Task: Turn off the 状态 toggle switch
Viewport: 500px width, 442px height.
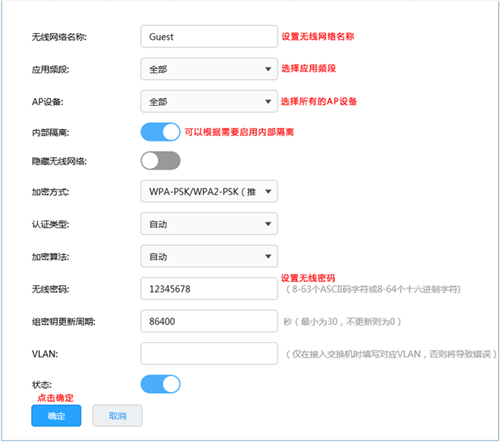Action: pos(160,384)
